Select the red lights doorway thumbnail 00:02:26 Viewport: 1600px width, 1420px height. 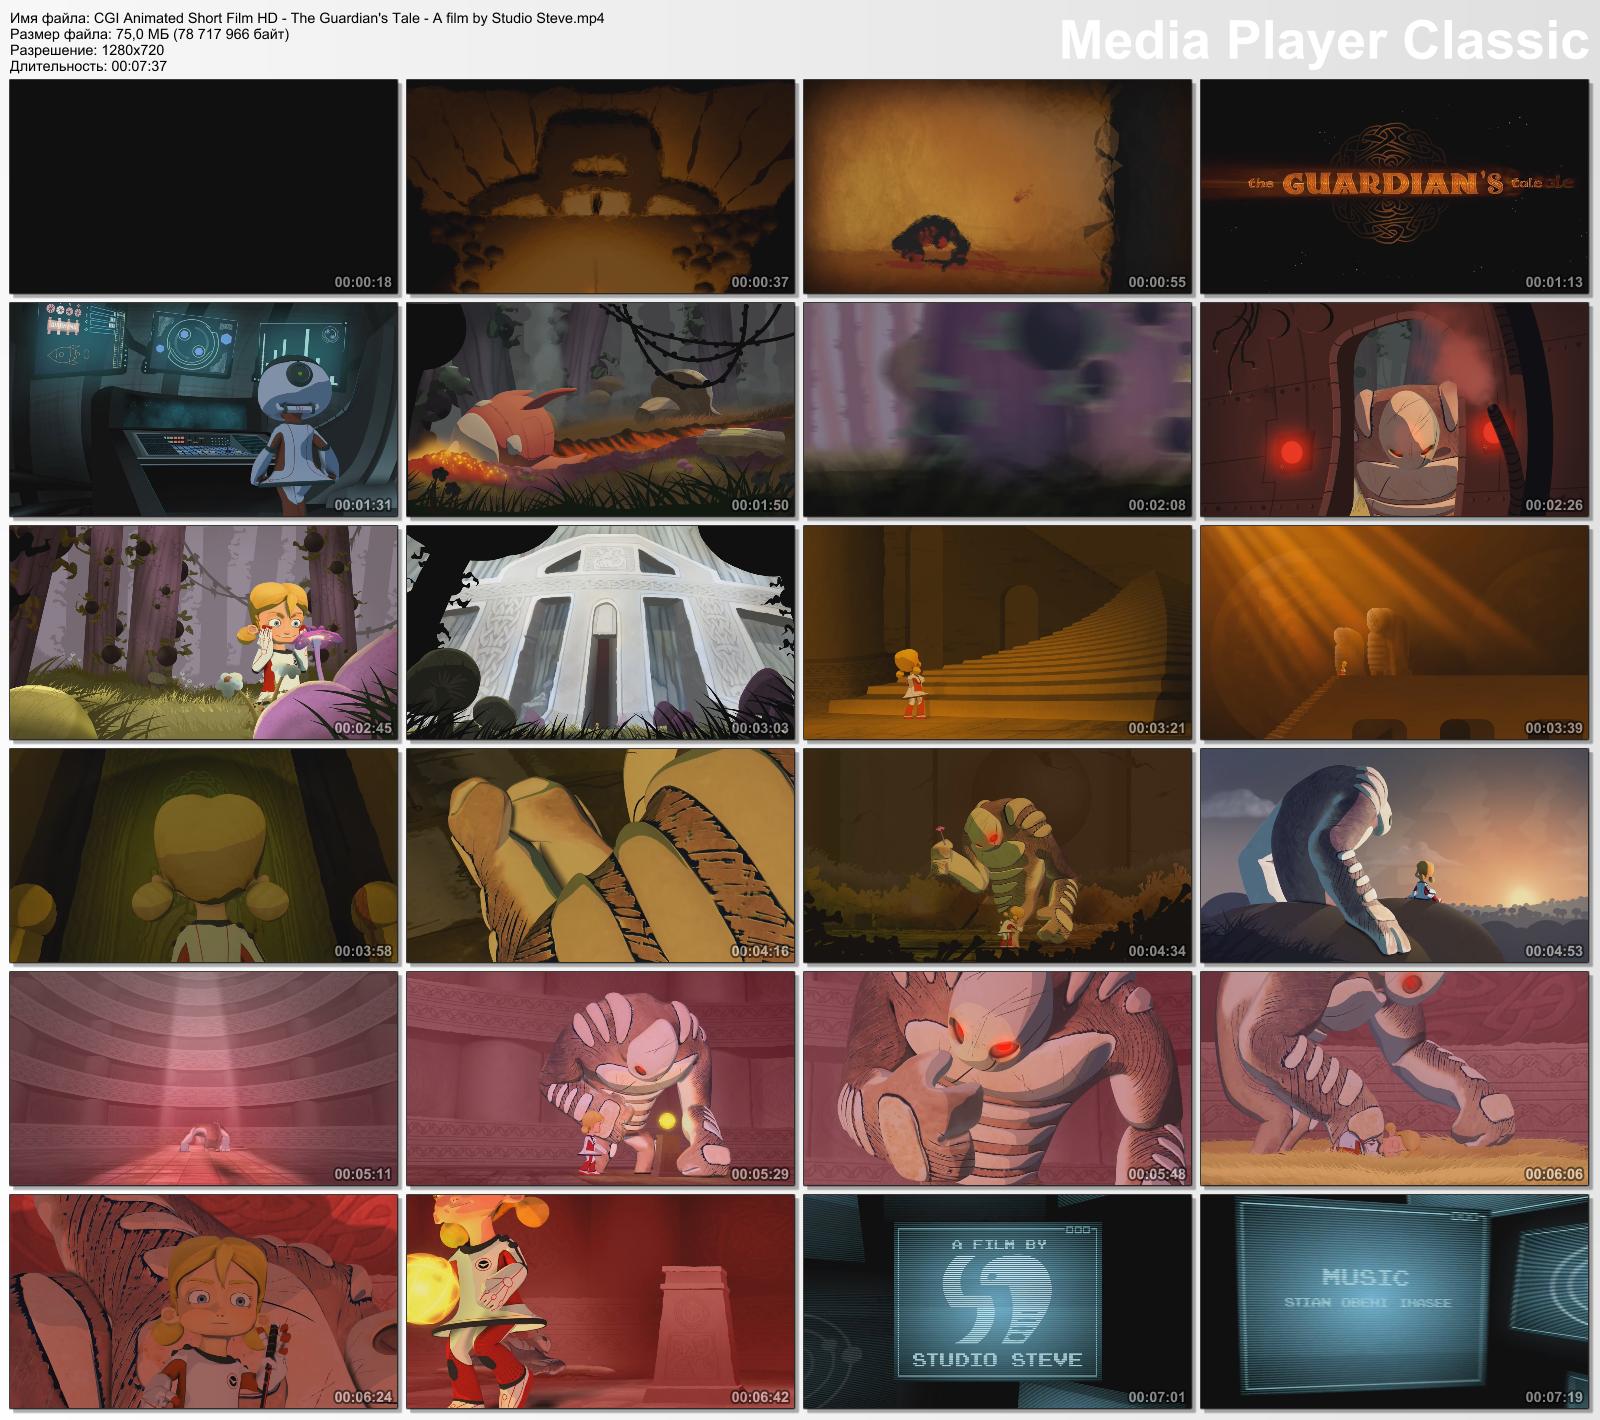(1394, 410)
